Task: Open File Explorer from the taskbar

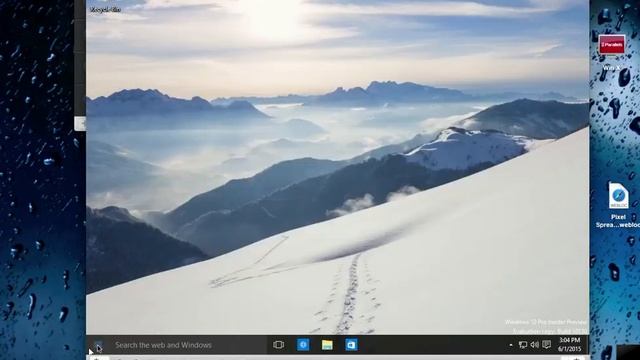Action: click(327, 345)
